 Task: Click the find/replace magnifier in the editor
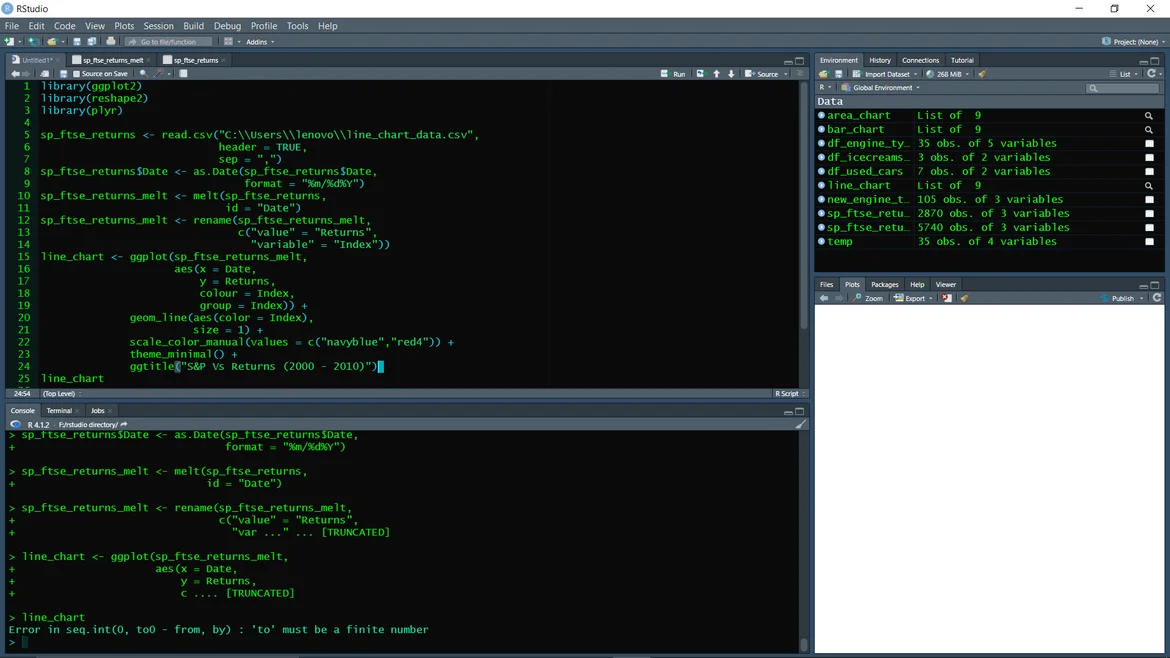click(x=143, y=74)
